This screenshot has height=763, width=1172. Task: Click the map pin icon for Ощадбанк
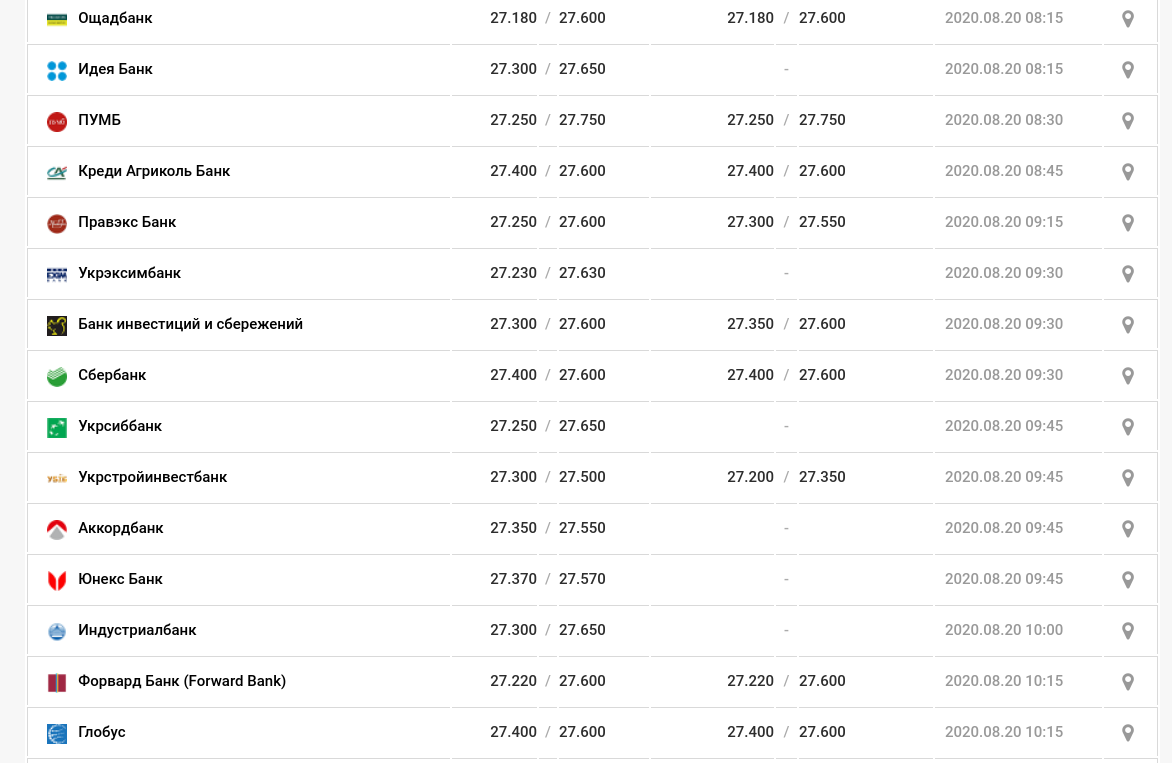pos(1128,19)
